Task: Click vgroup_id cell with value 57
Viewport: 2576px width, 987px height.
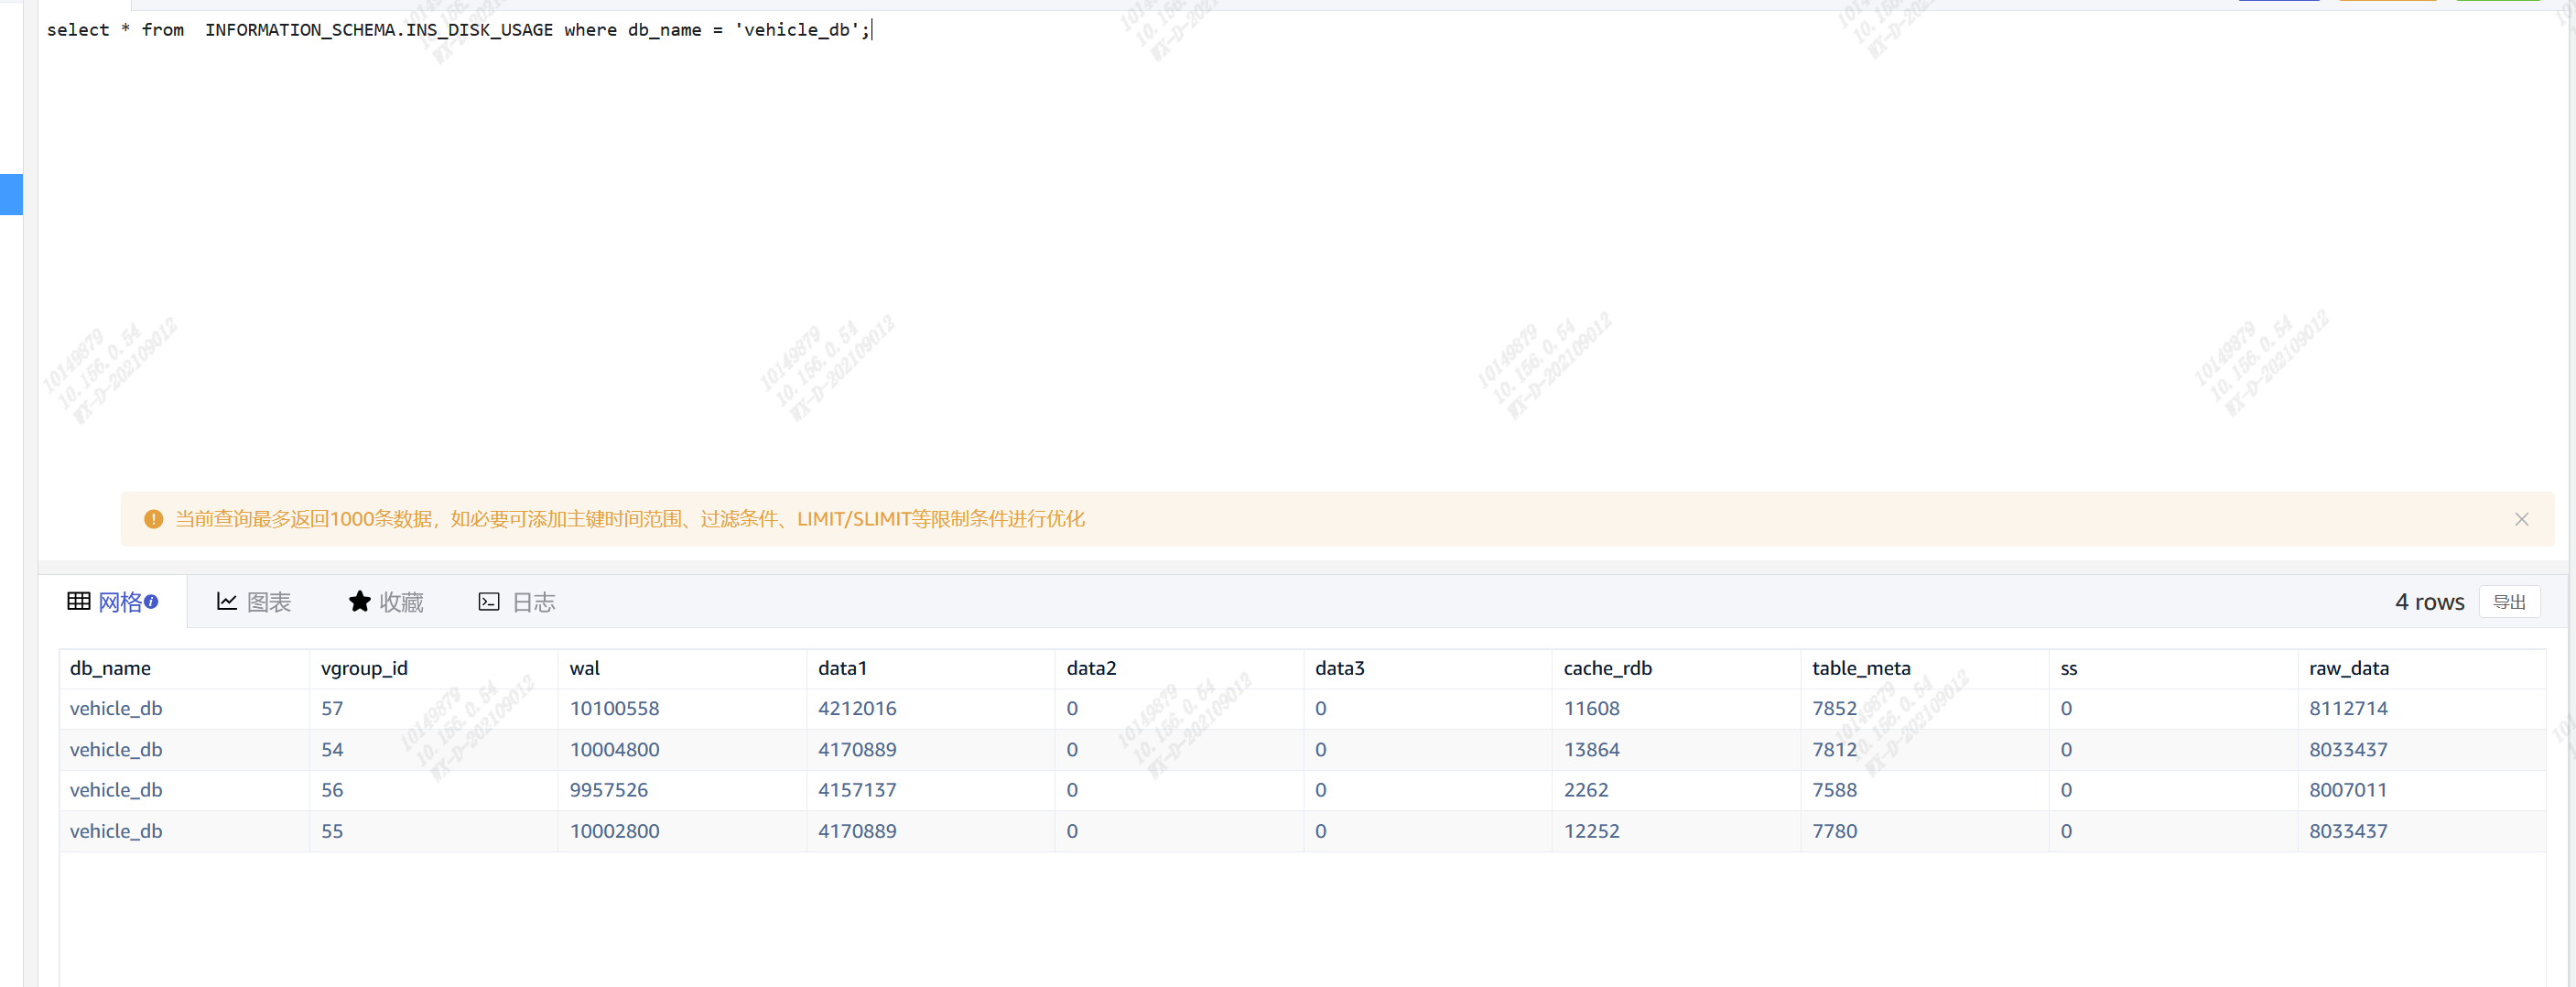Action: (x=332, y=709)
